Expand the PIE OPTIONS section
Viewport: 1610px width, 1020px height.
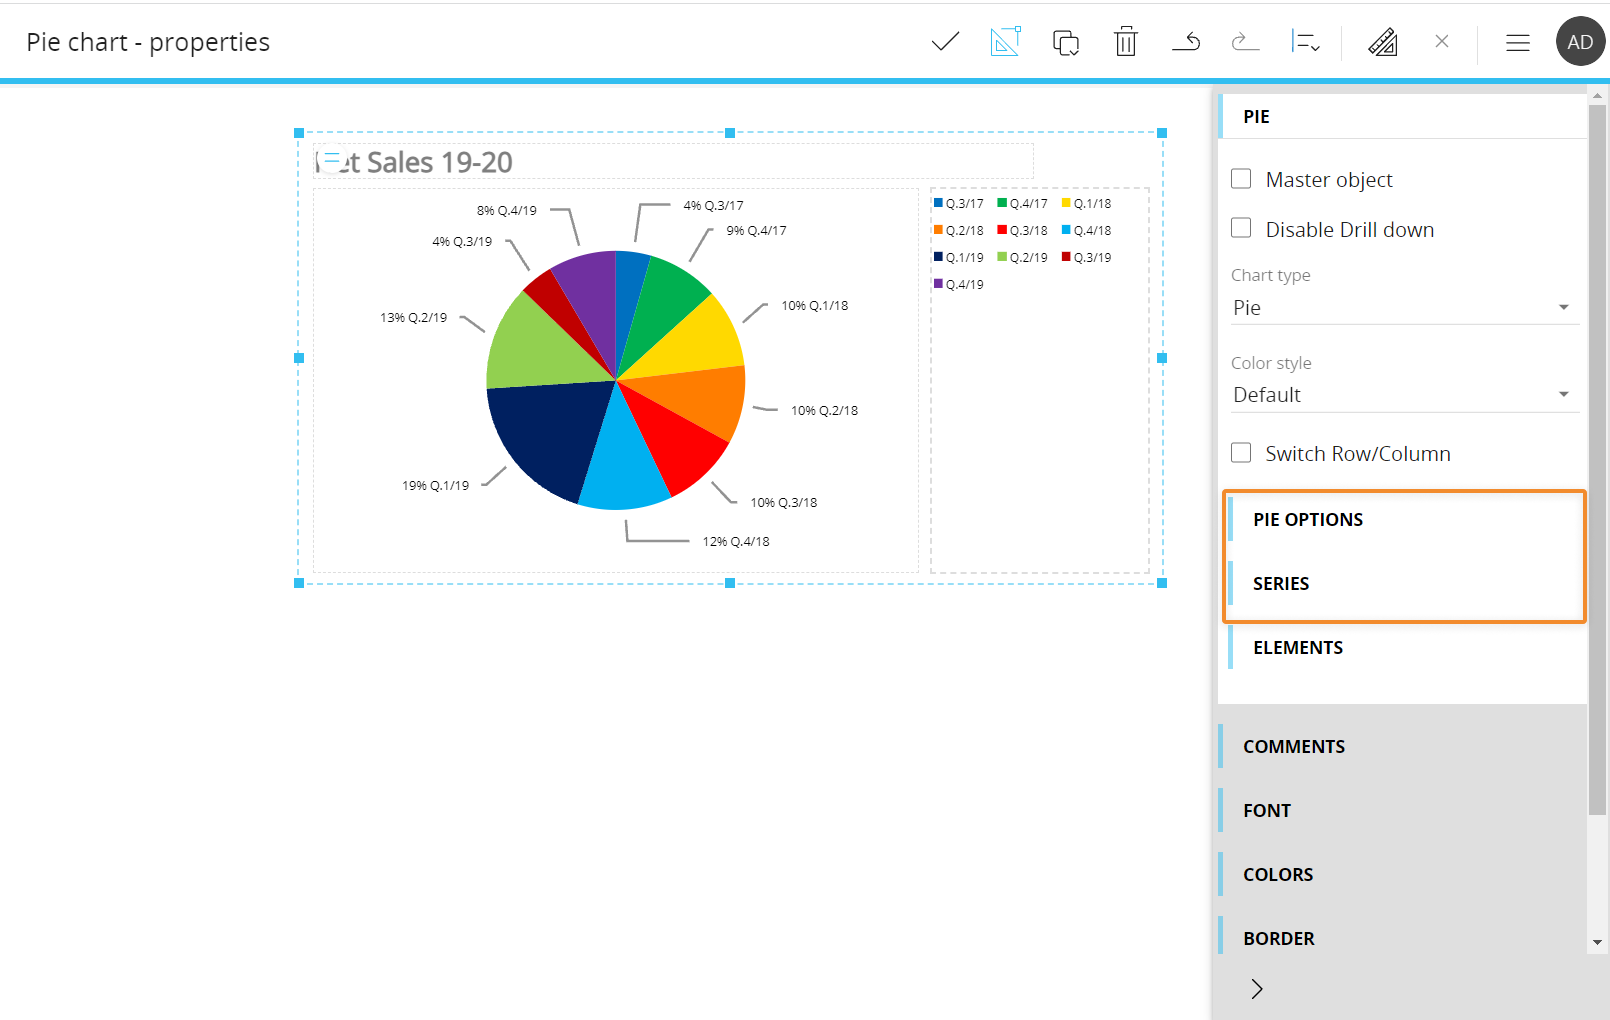1308,520
